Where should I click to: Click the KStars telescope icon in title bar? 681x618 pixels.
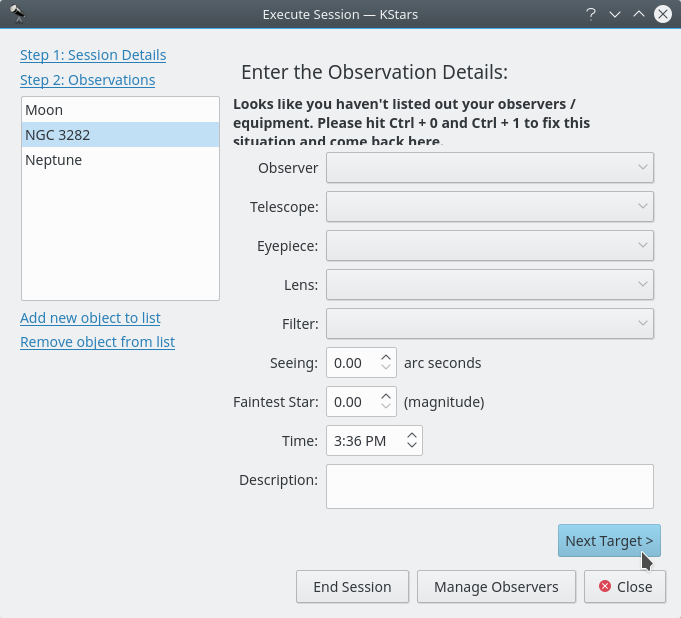[17, 14]
